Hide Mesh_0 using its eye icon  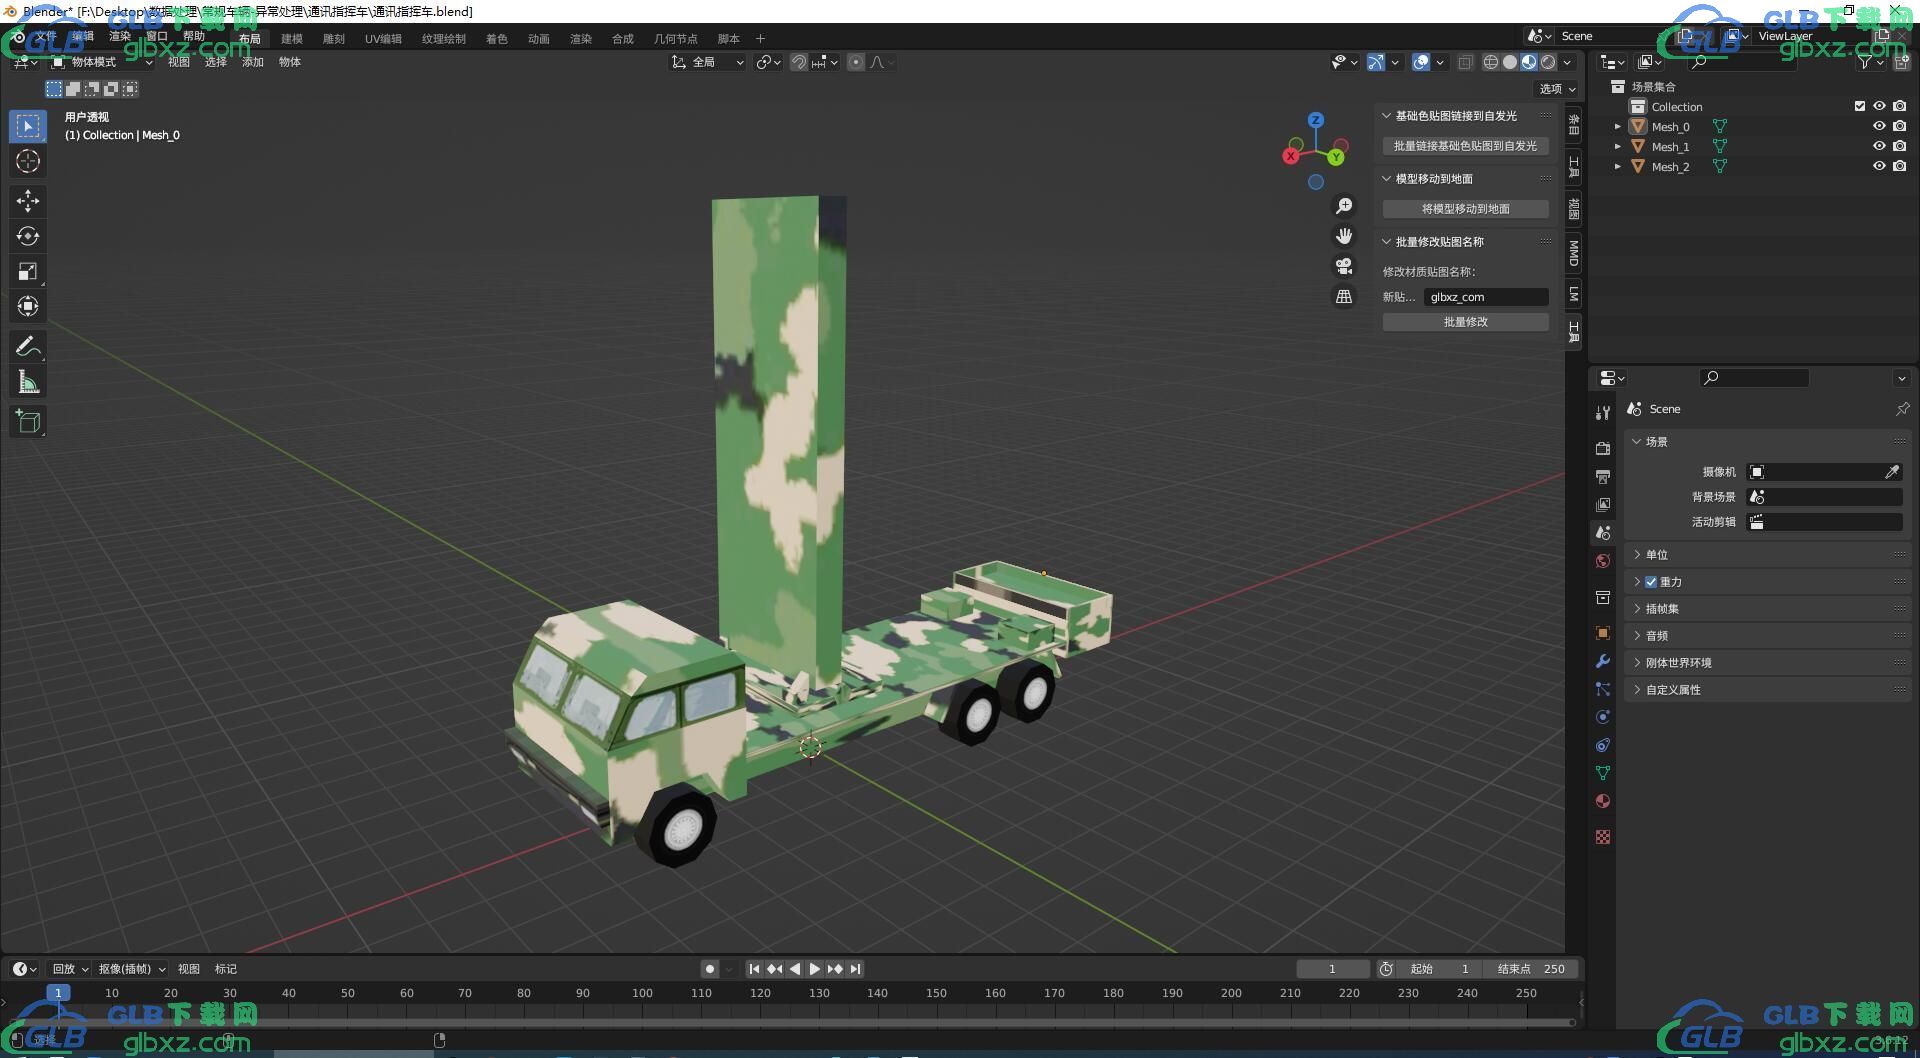pos(1879,126)
